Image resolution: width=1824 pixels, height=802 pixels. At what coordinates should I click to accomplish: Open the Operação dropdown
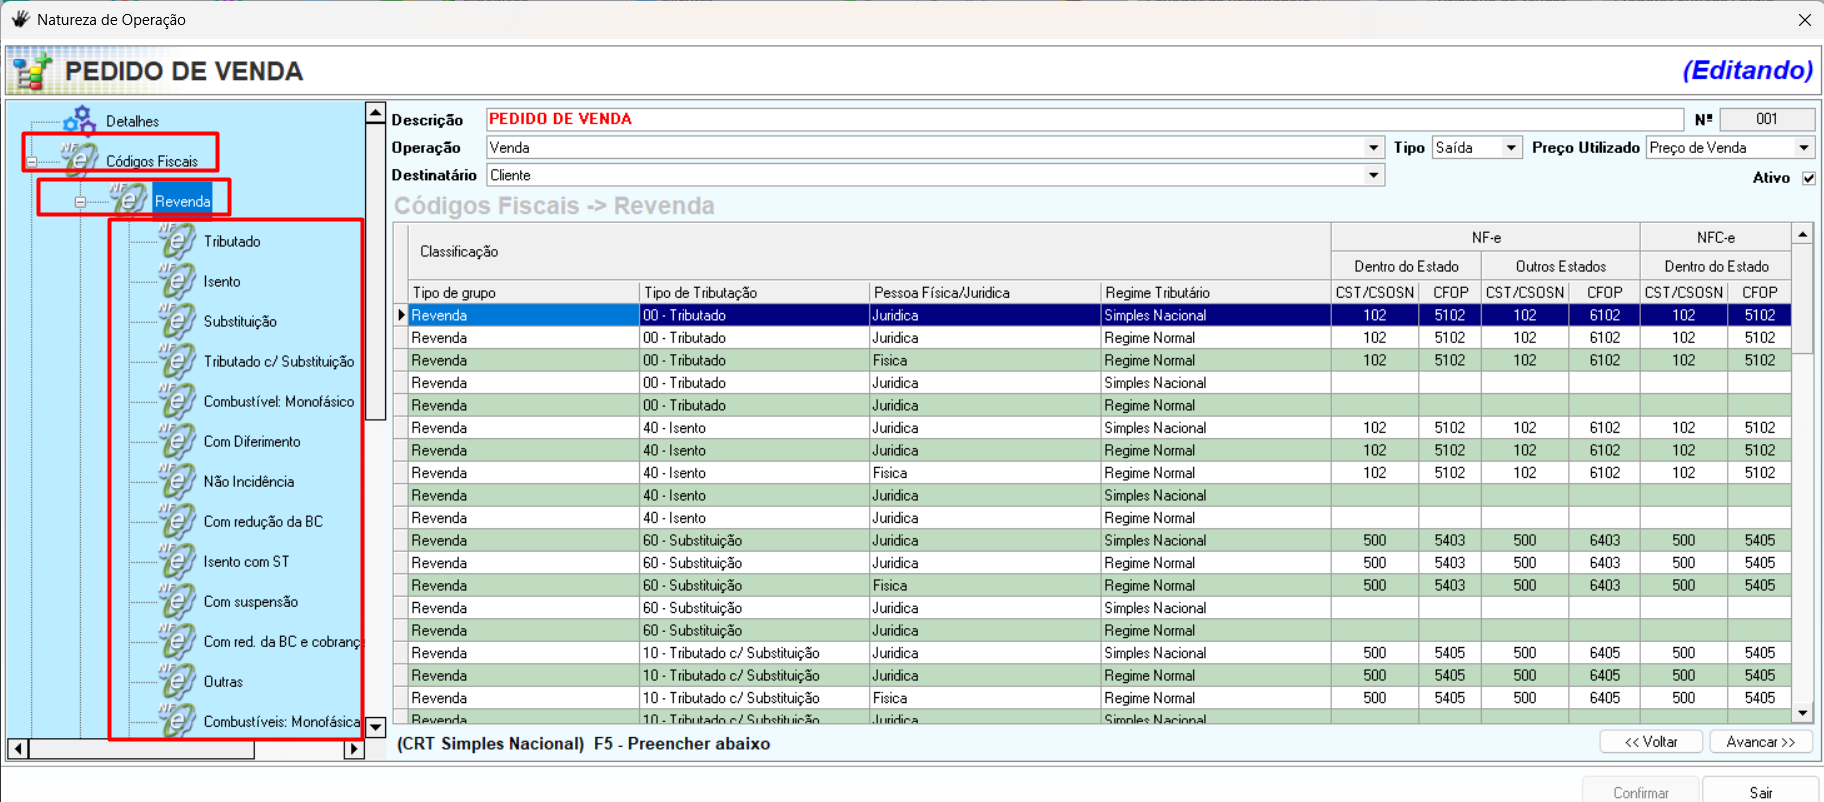(1373, 147)
